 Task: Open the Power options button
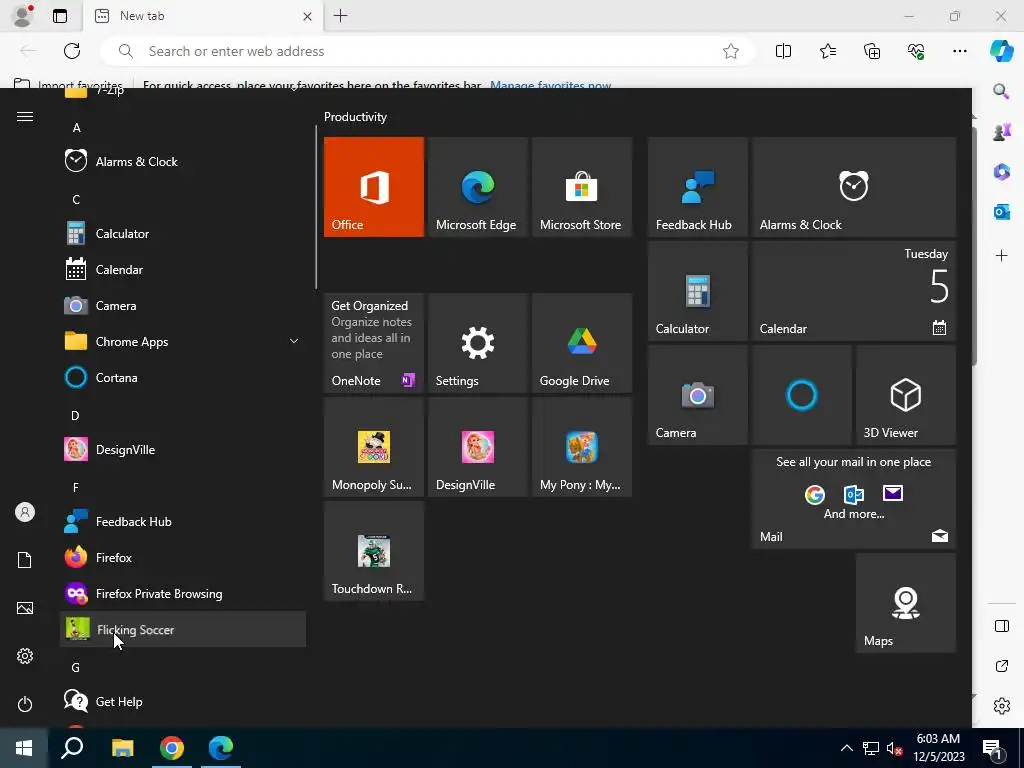pos(25,704)
